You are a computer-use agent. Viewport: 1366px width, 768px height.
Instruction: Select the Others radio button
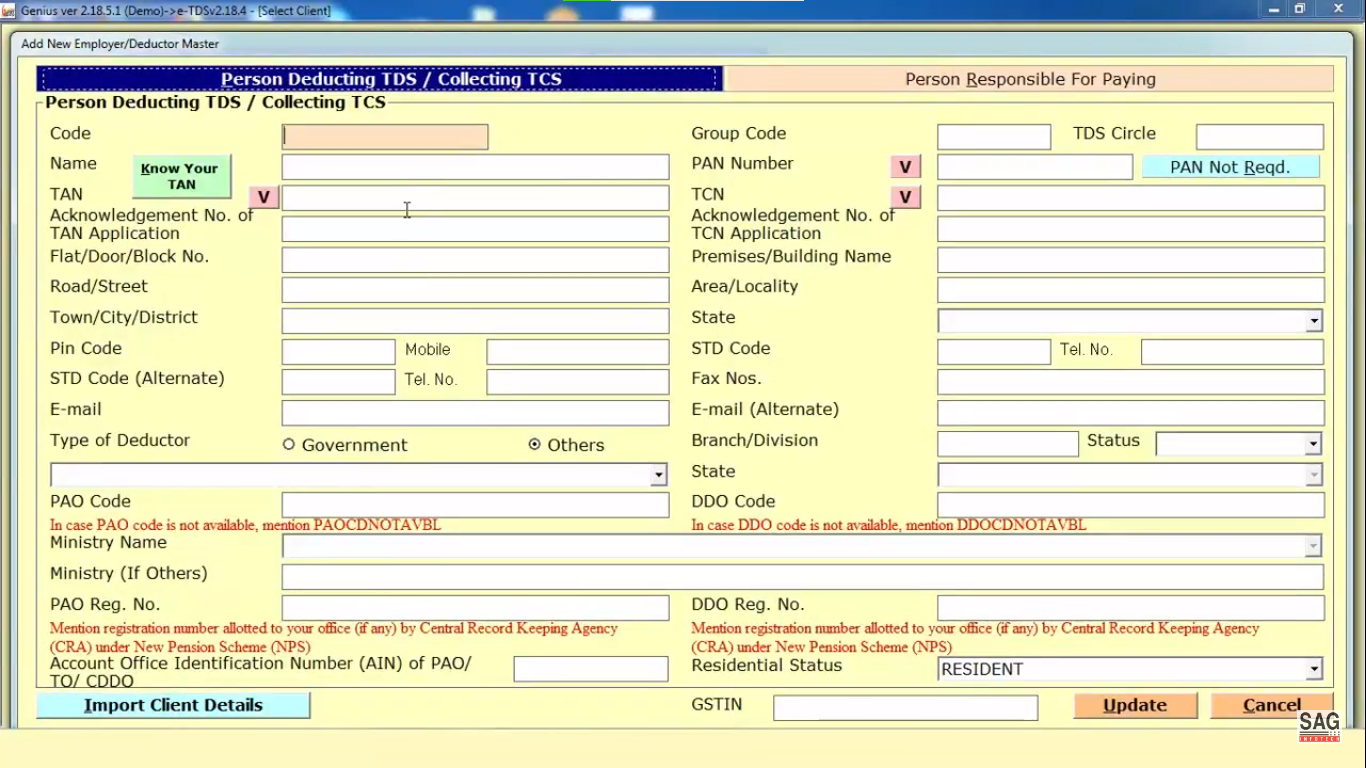point(535,445)
